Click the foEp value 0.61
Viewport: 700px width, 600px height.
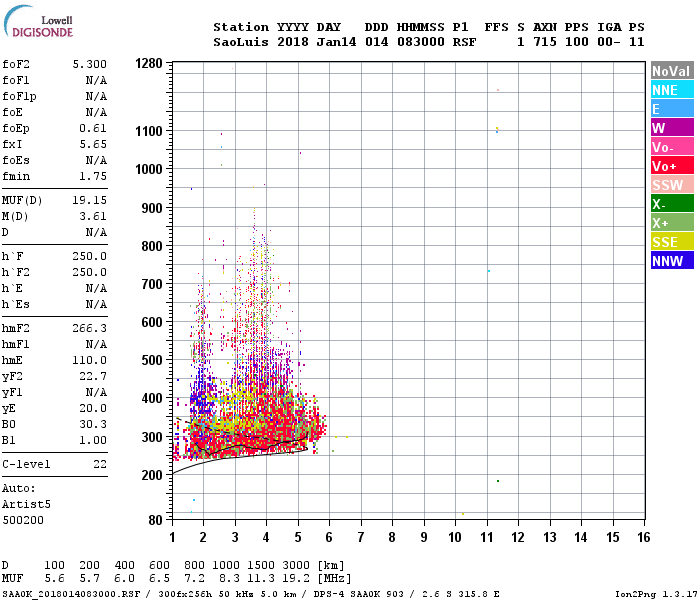coord(93,128)
